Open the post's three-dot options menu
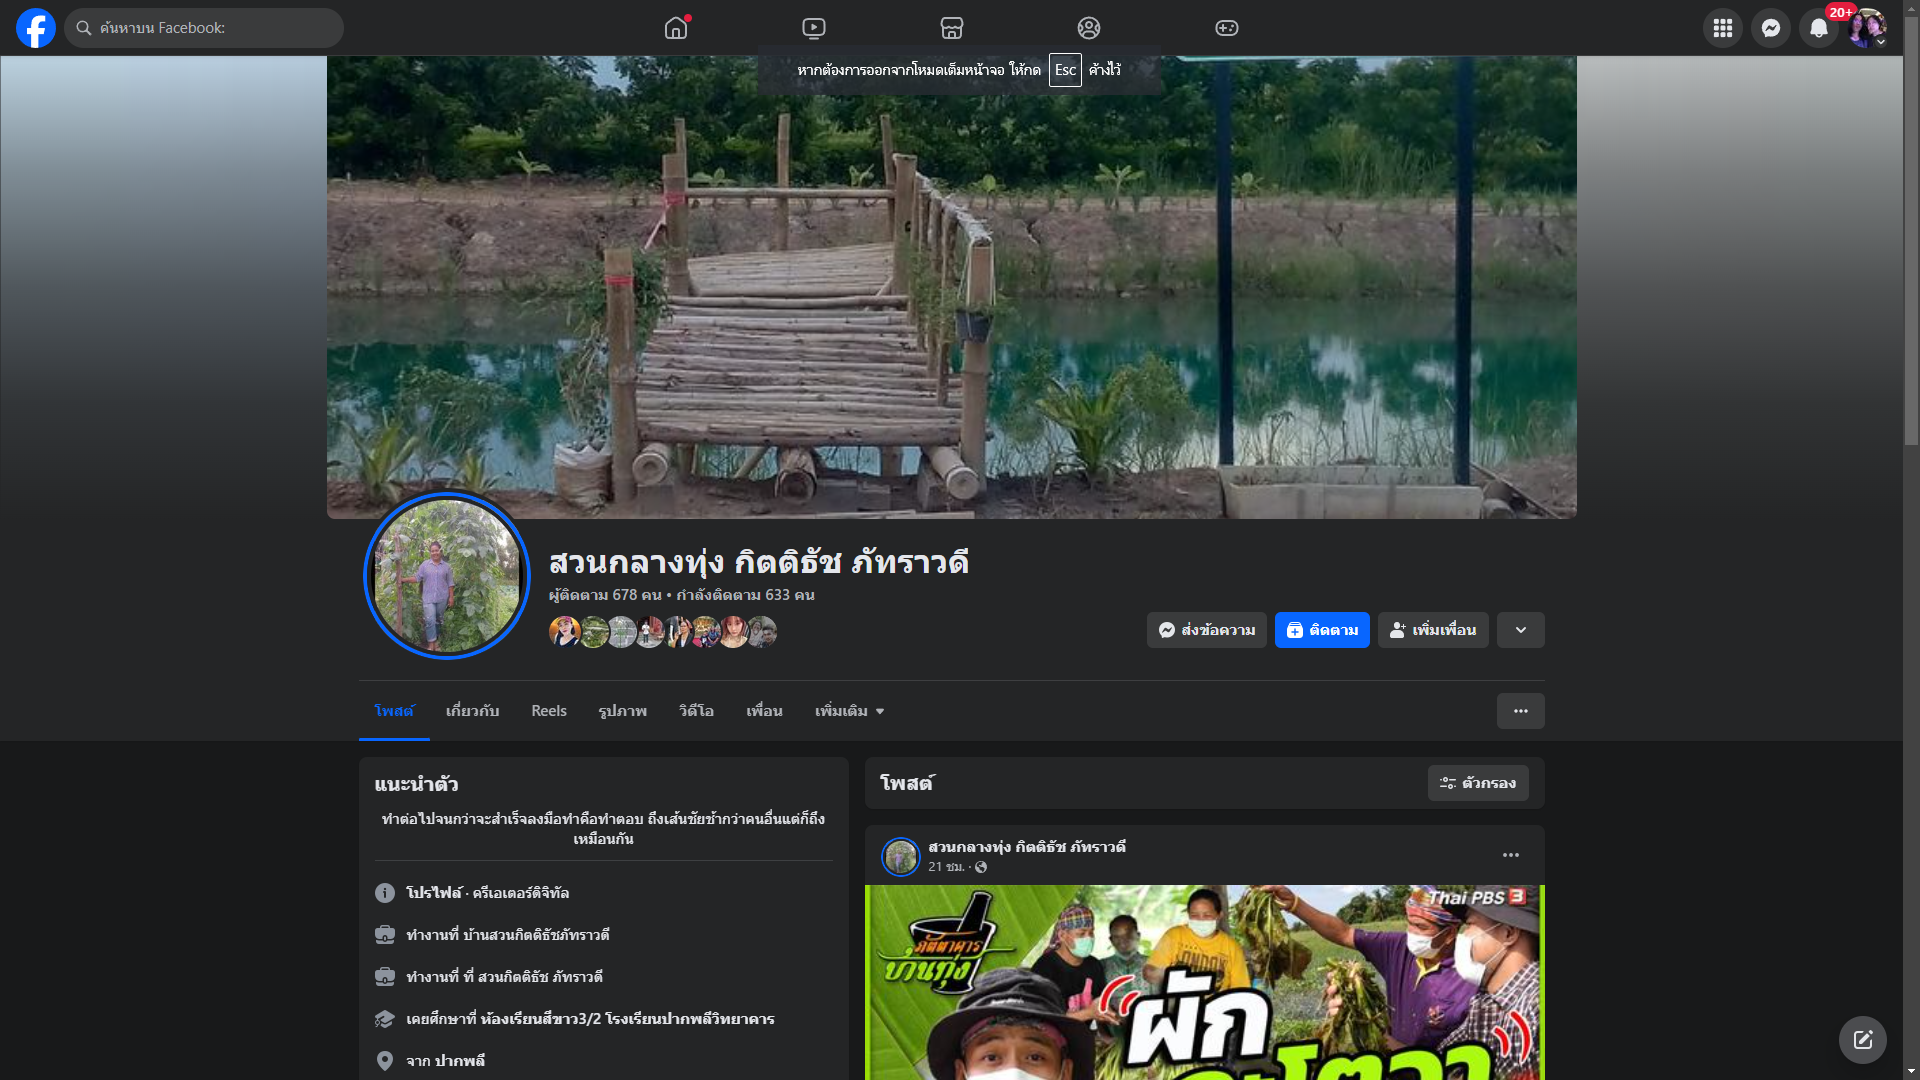This screenshot has width=1920, height=1080. 1510,855
